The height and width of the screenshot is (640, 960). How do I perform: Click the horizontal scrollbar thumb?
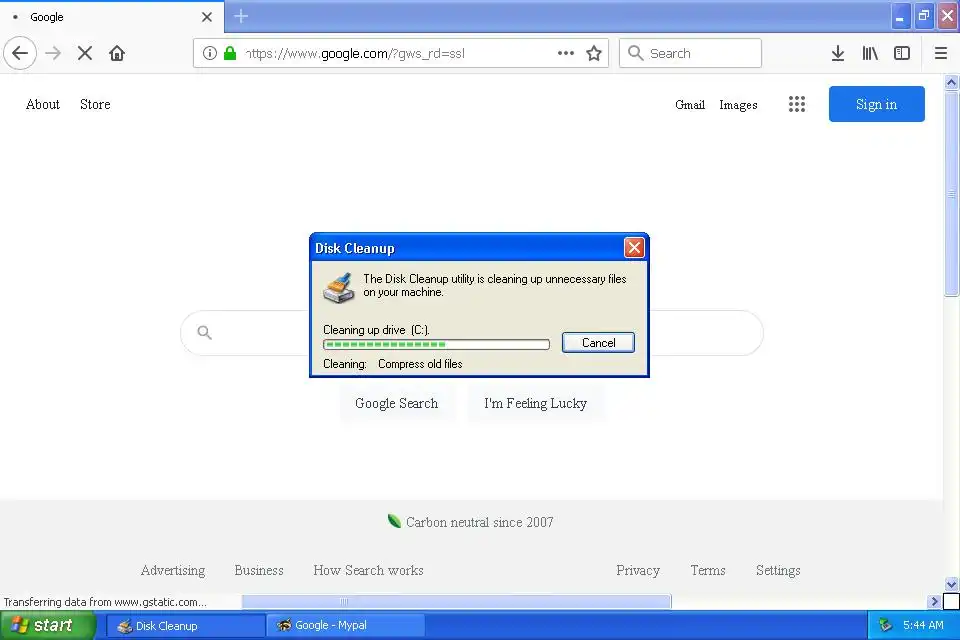[457, 601]
